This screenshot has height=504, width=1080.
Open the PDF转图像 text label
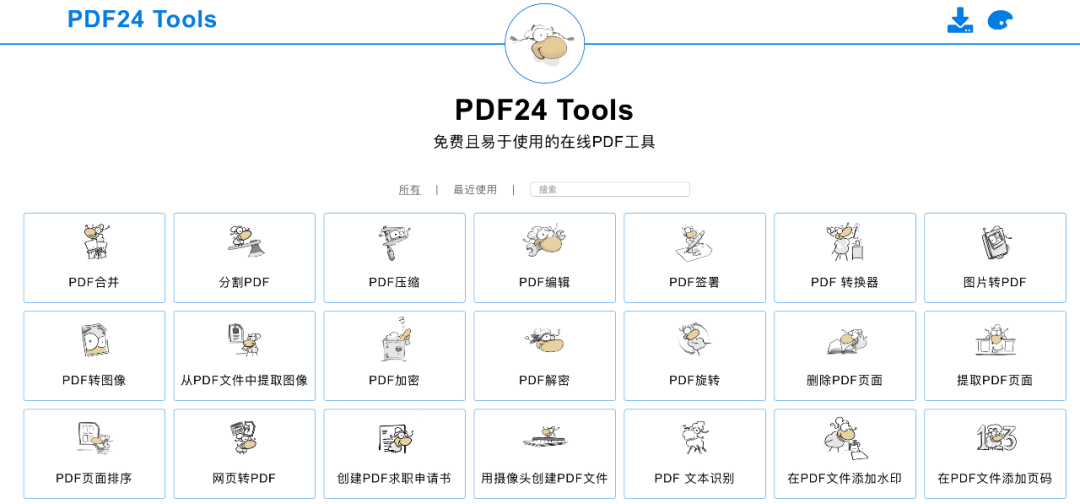[x=94, y=380]
